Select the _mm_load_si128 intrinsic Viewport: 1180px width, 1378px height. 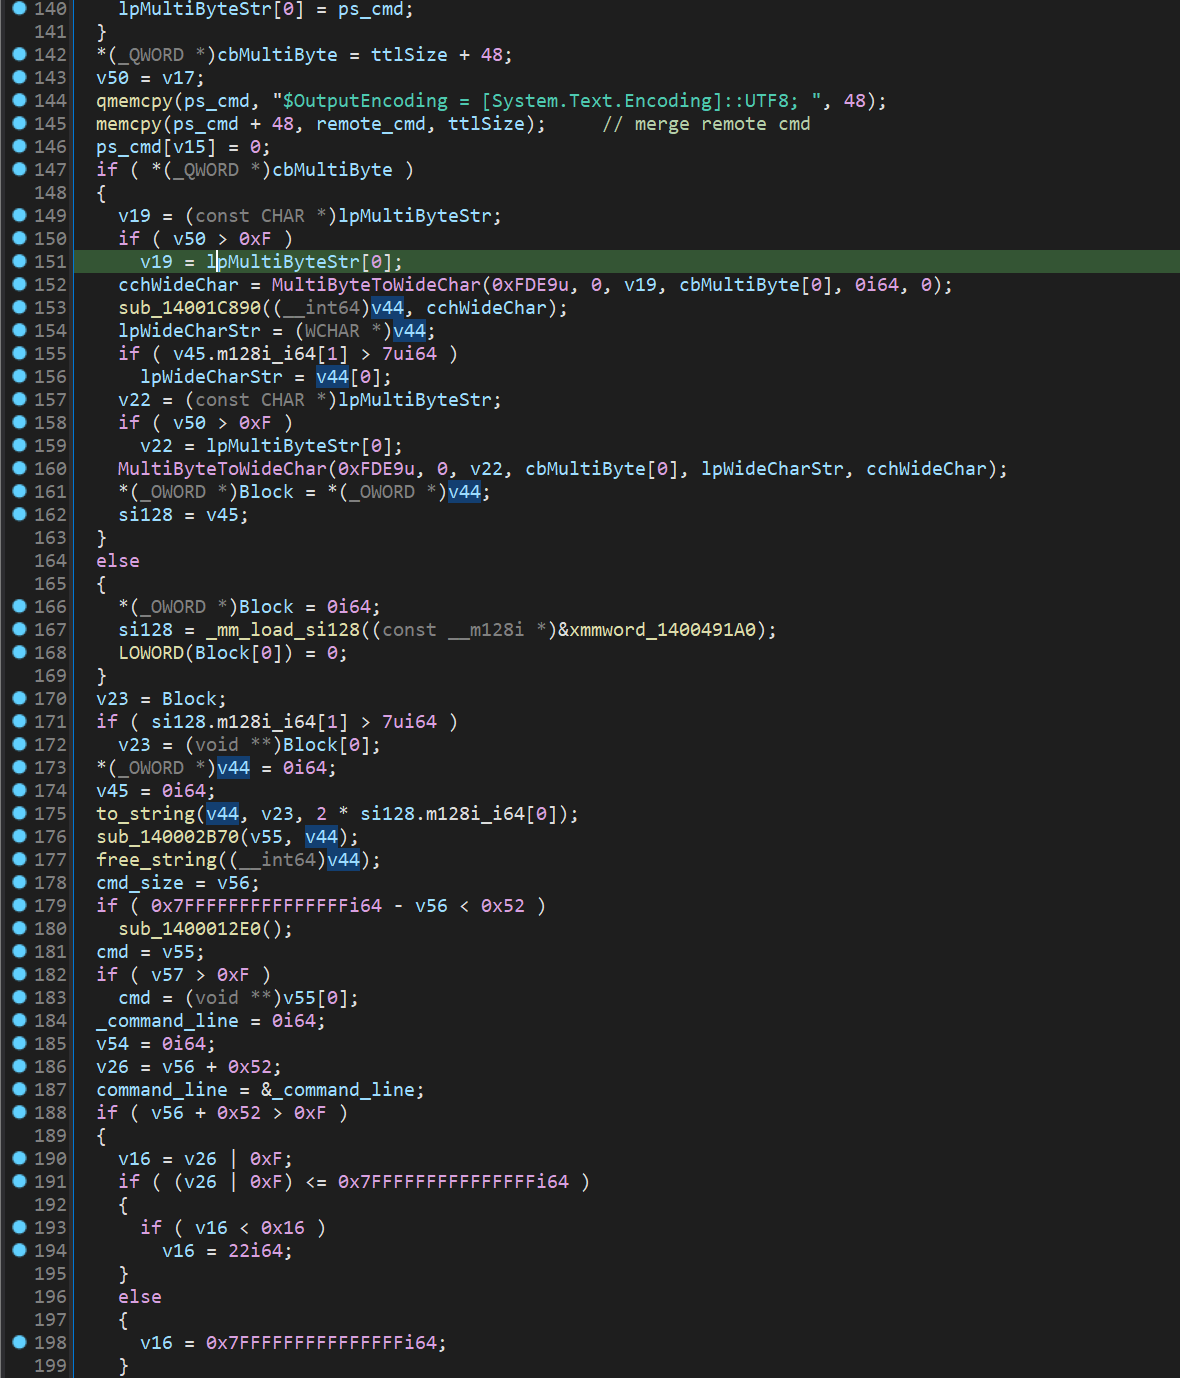[283, 630]
